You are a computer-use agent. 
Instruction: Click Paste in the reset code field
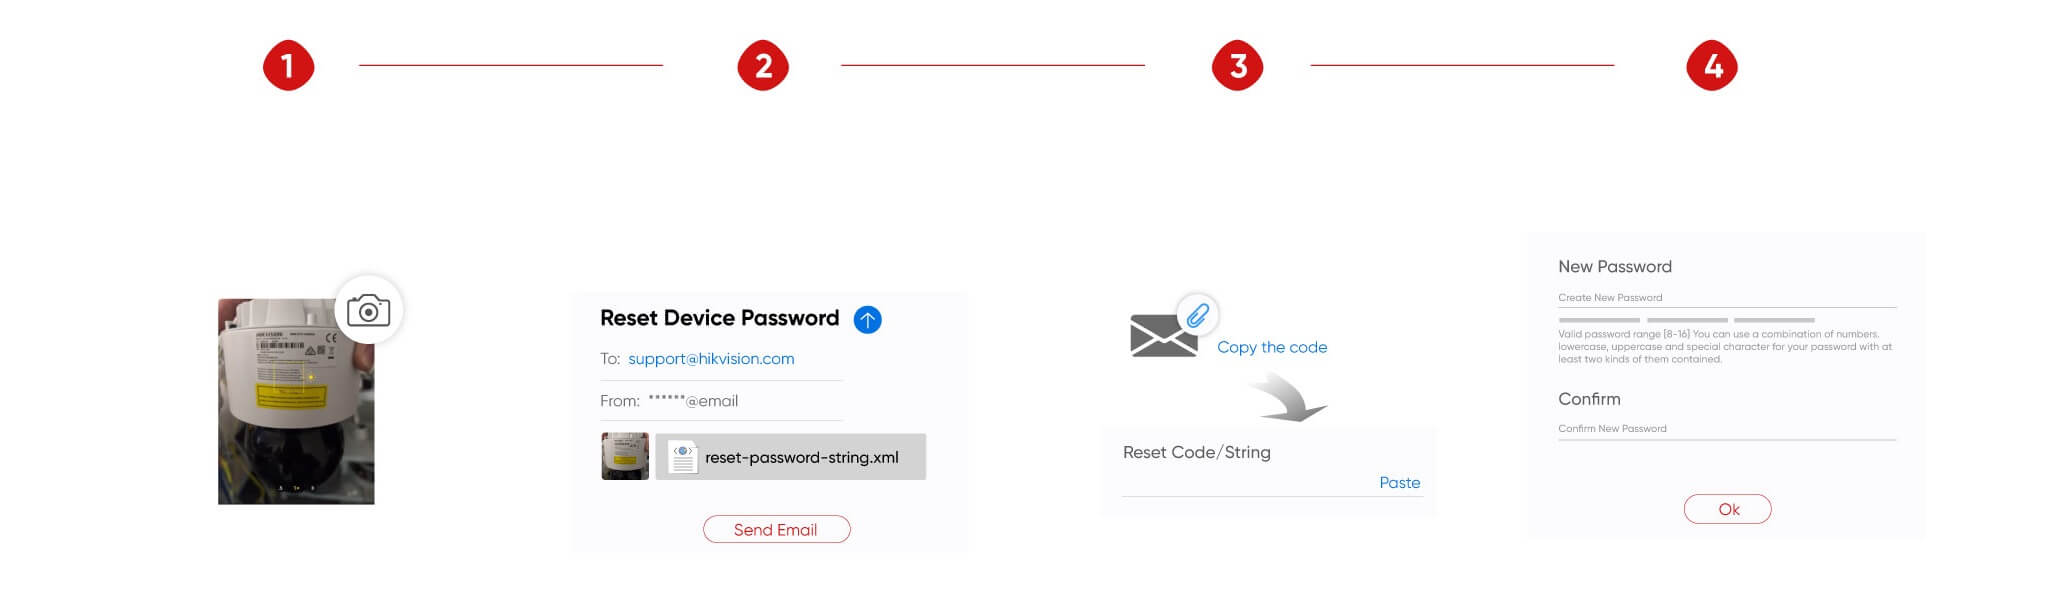point(1399,483)
